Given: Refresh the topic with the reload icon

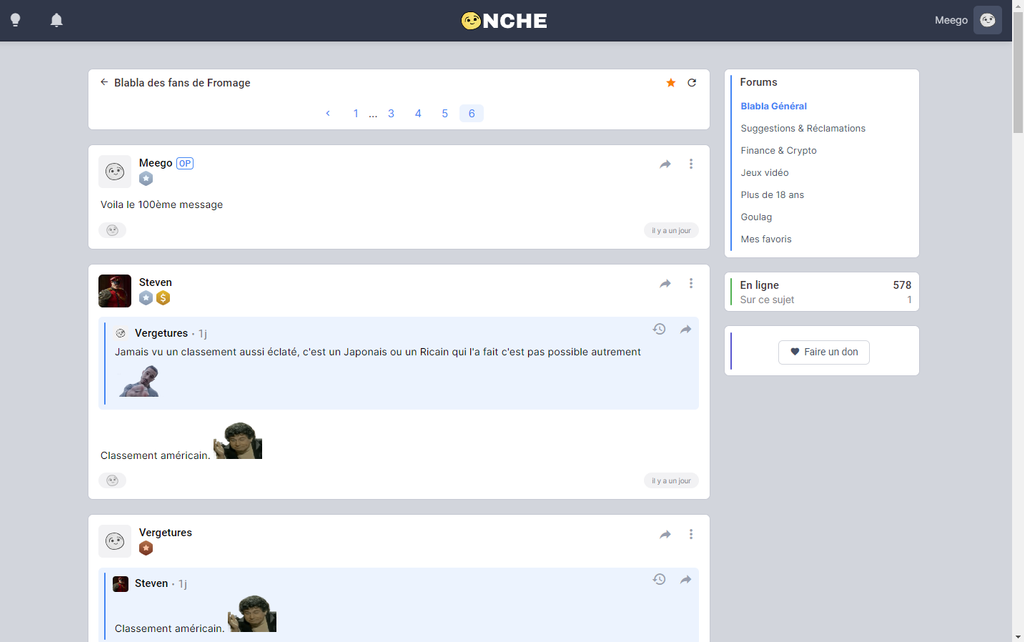Looking at the screenshot, I should [692, 83].
